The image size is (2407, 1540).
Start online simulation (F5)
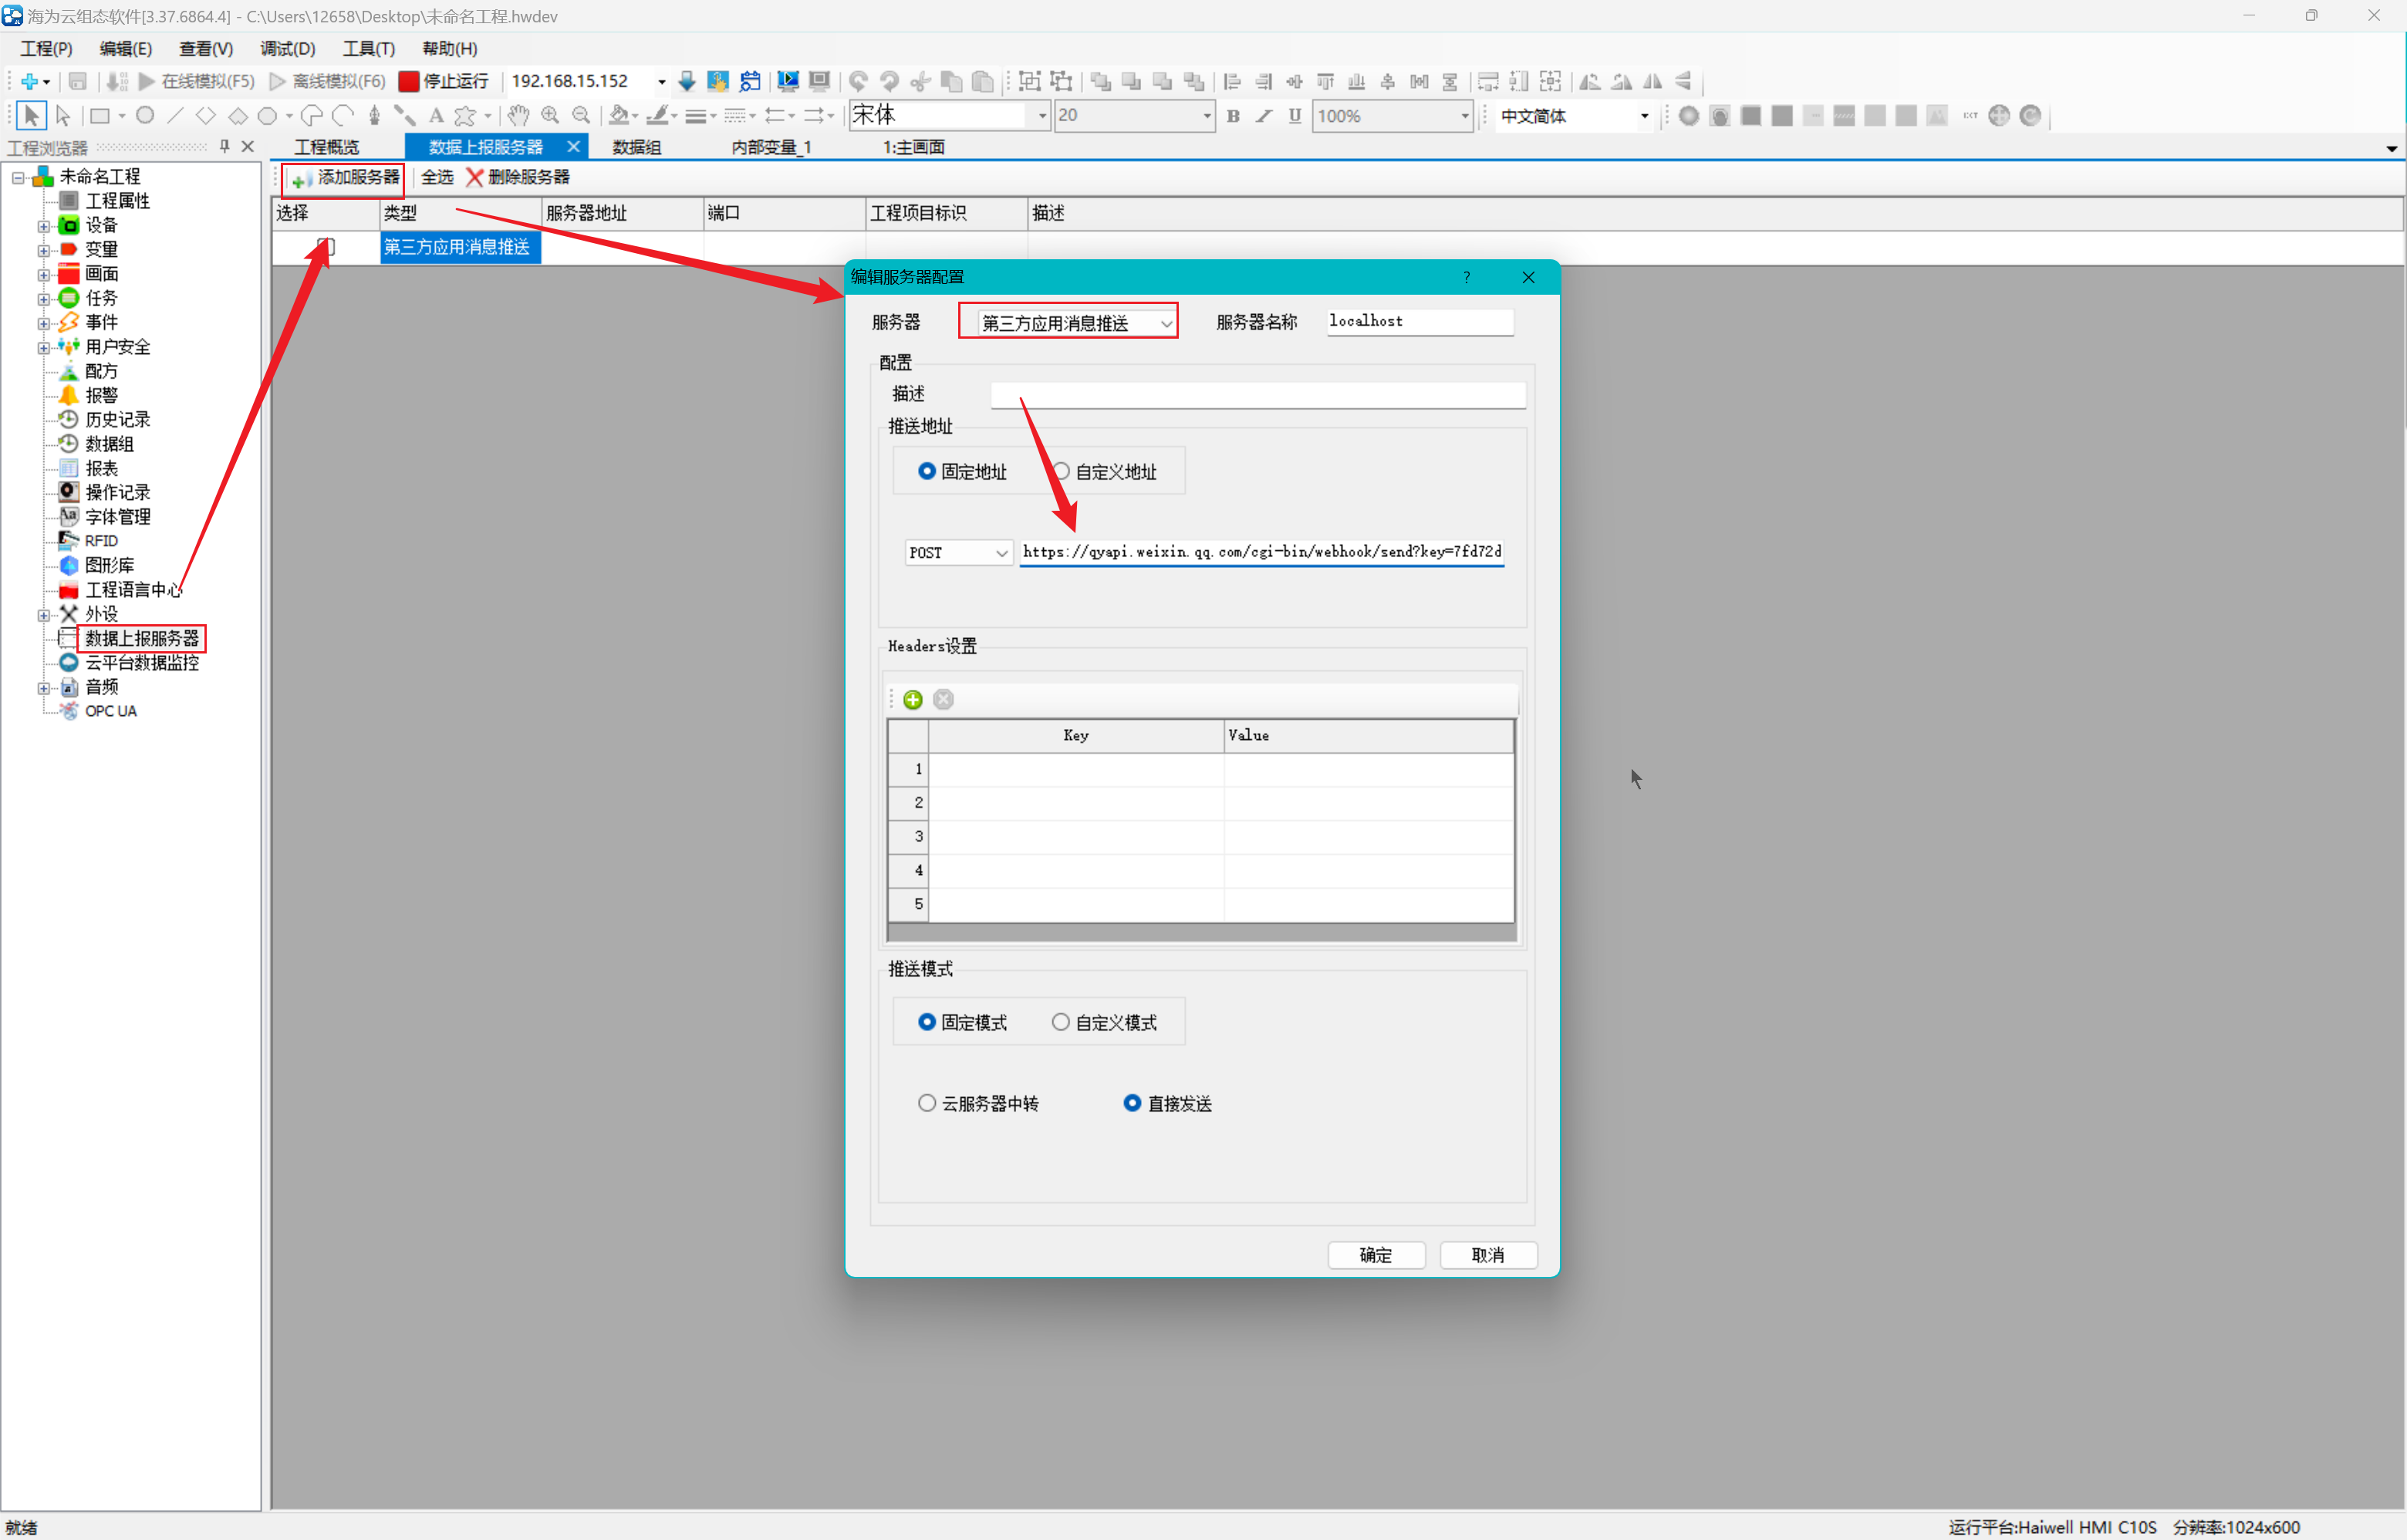pos(196,81)
